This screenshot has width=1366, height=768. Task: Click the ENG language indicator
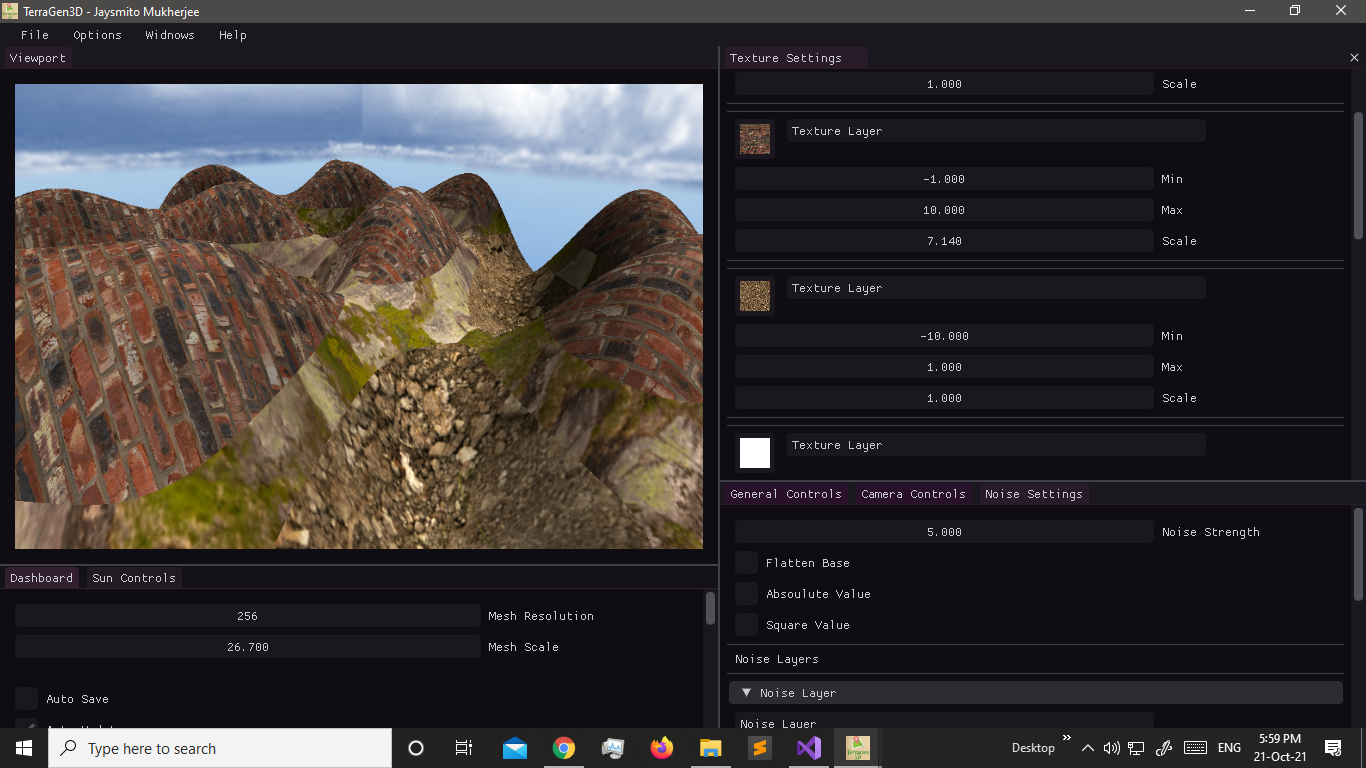pyautogui.click(x=1230, y=748)
